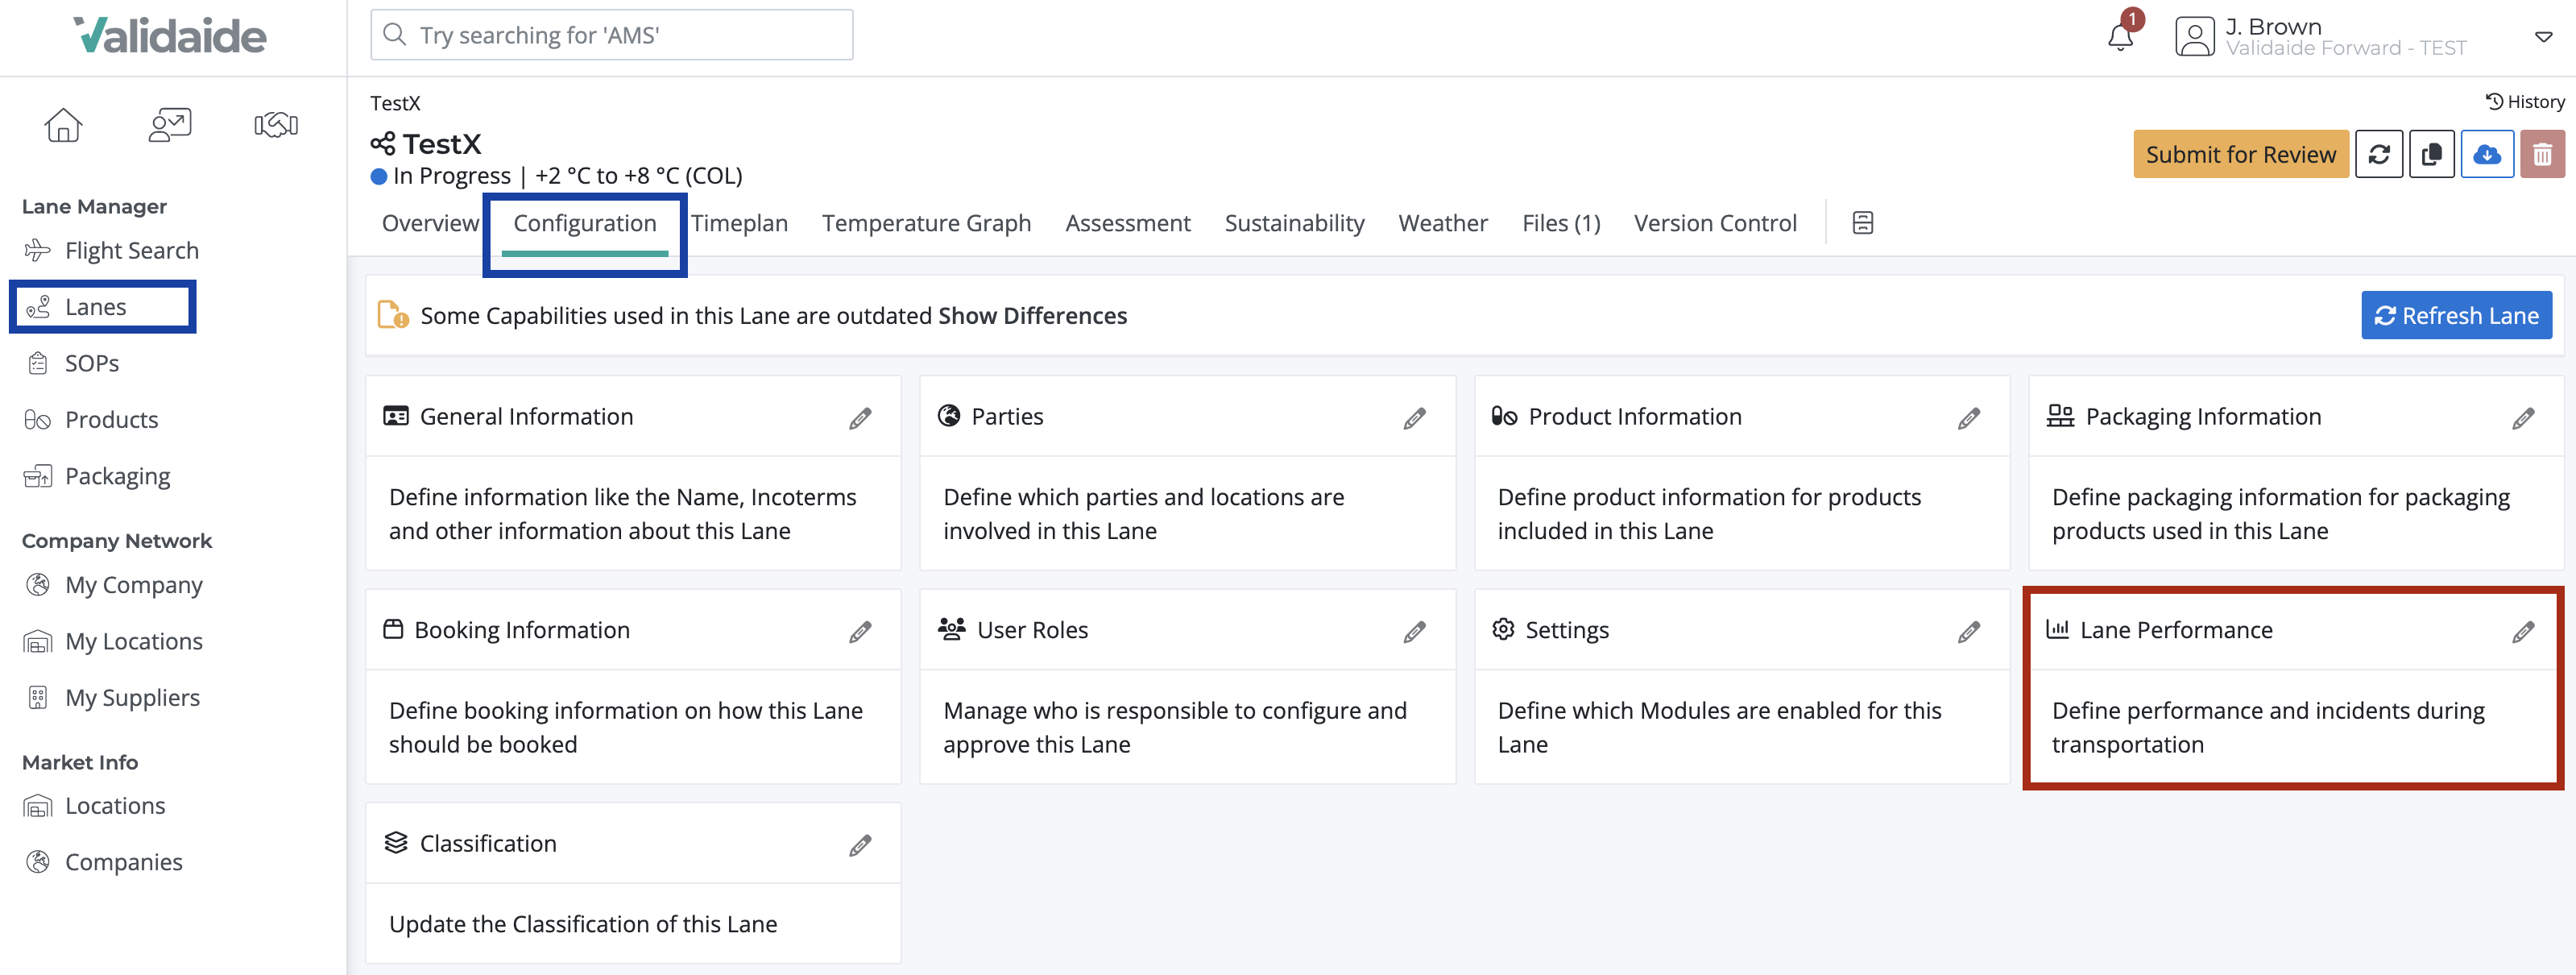Edit User Roles with pencil icon

tap(1414, 631)
